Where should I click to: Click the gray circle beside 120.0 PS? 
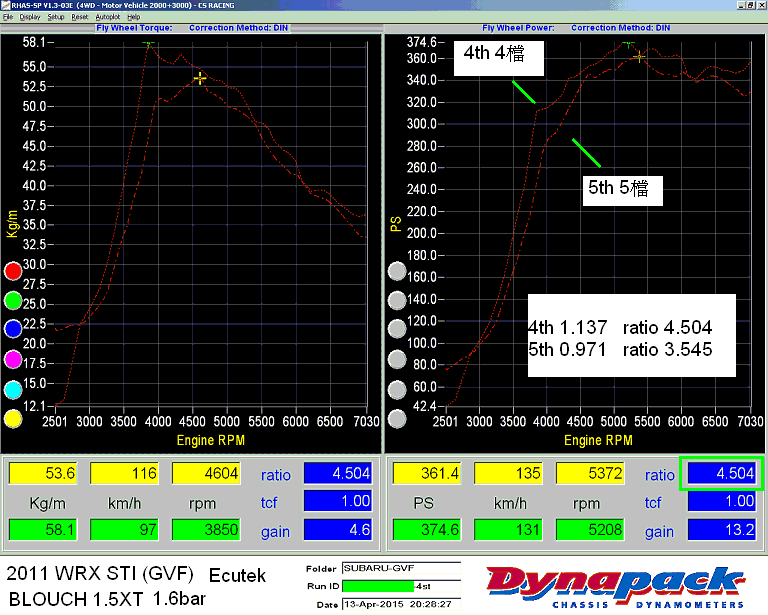(397, 329)
